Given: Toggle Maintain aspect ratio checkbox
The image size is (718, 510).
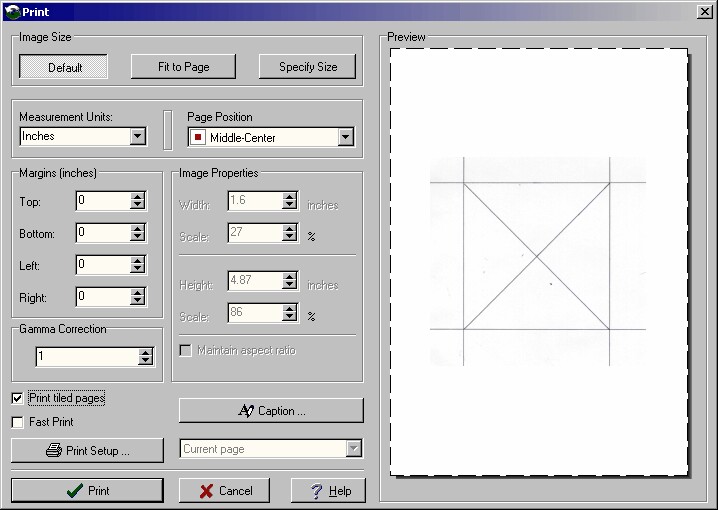Looking at the screenshot, I should 185,351.
